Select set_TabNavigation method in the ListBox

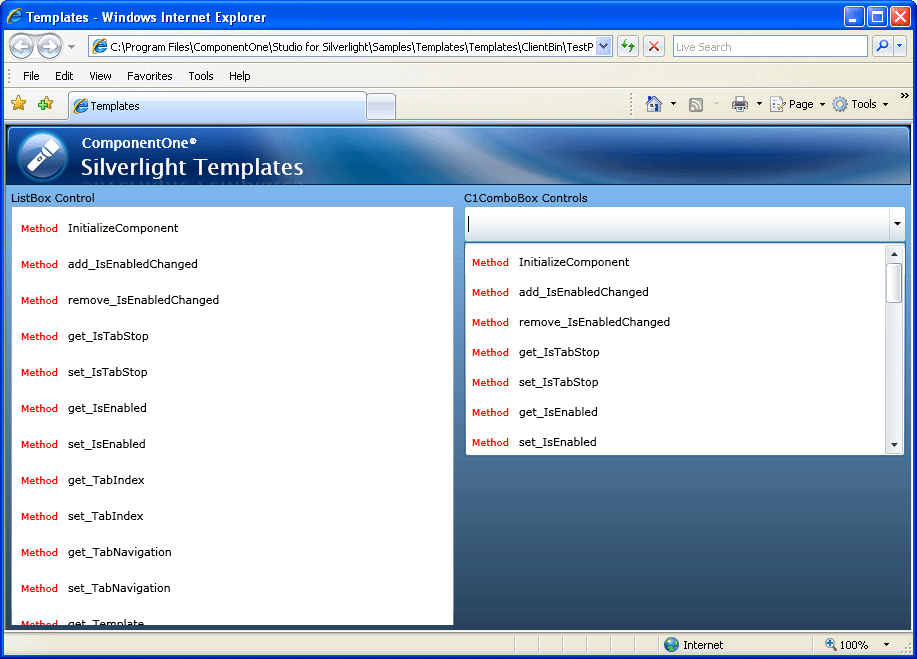tap(117, 588)
